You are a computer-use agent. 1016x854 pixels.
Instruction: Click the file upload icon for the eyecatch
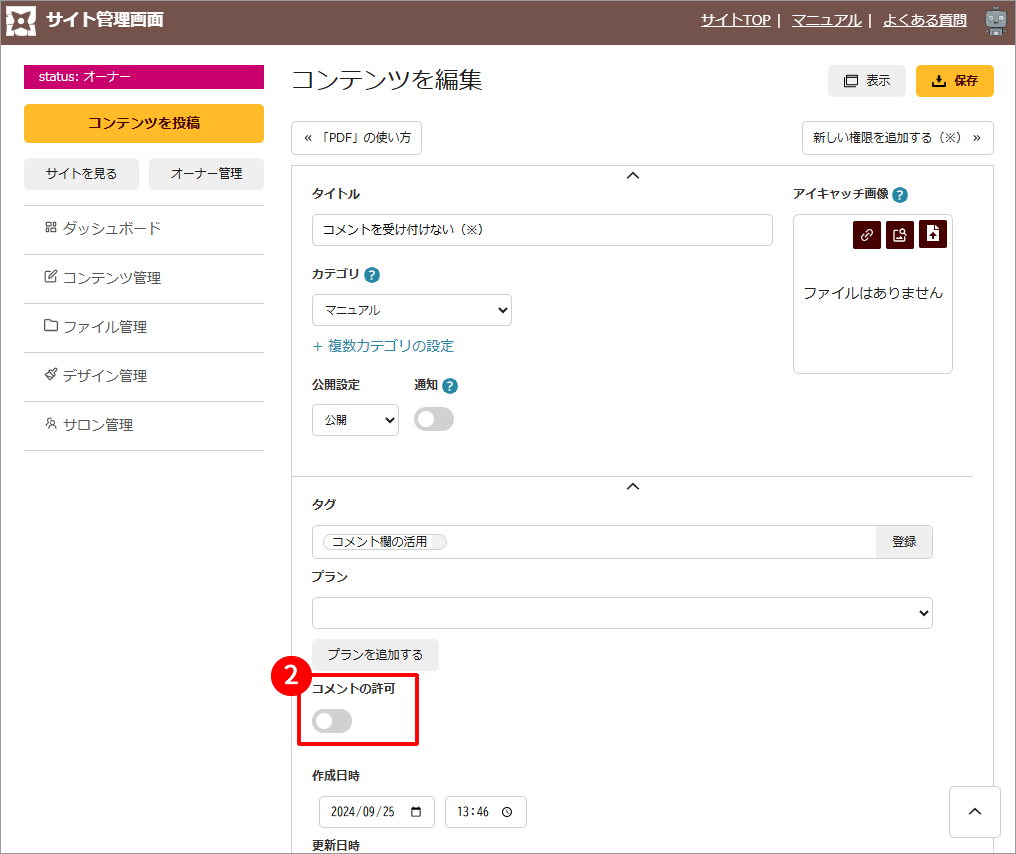(x=933, y=234)
